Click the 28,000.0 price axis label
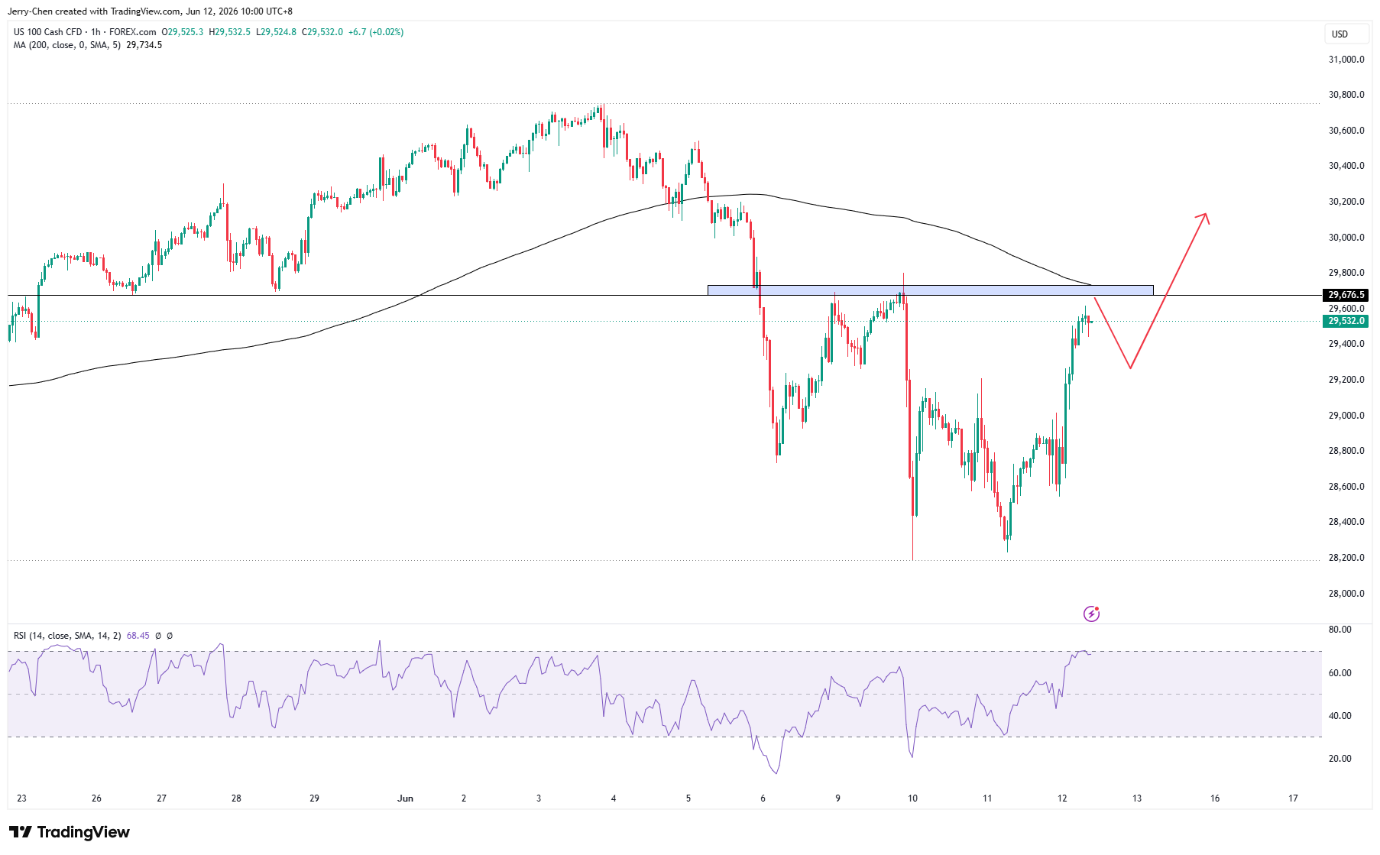1380x855 pixels. 1347,594
